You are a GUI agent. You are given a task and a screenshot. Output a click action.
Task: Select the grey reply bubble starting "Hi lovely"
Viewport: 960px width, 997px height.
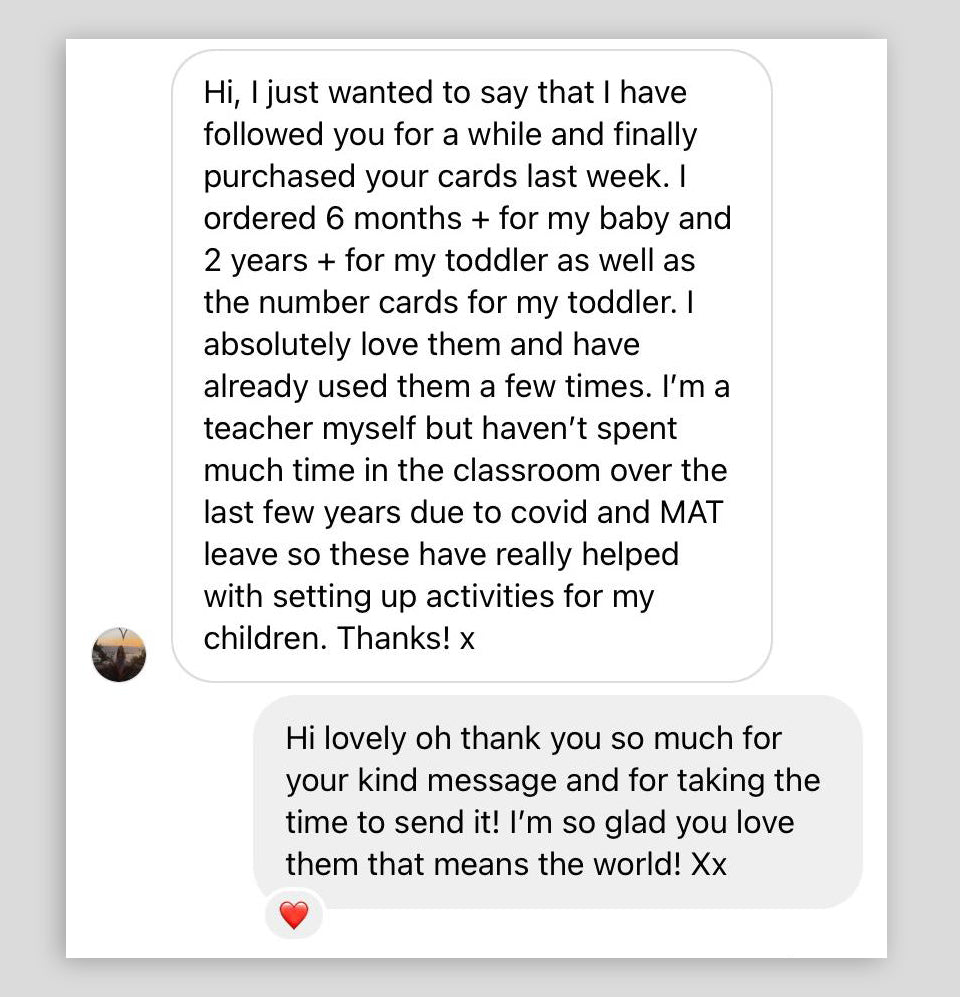pos(557,801)
